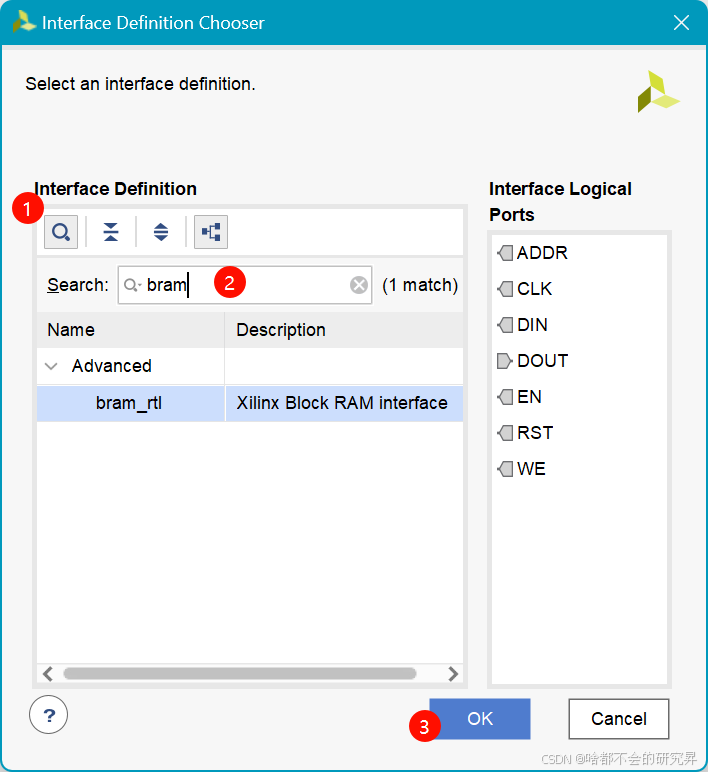
Task: Close the Interface Definition Chooser dialog
Action: pos(681,23)
